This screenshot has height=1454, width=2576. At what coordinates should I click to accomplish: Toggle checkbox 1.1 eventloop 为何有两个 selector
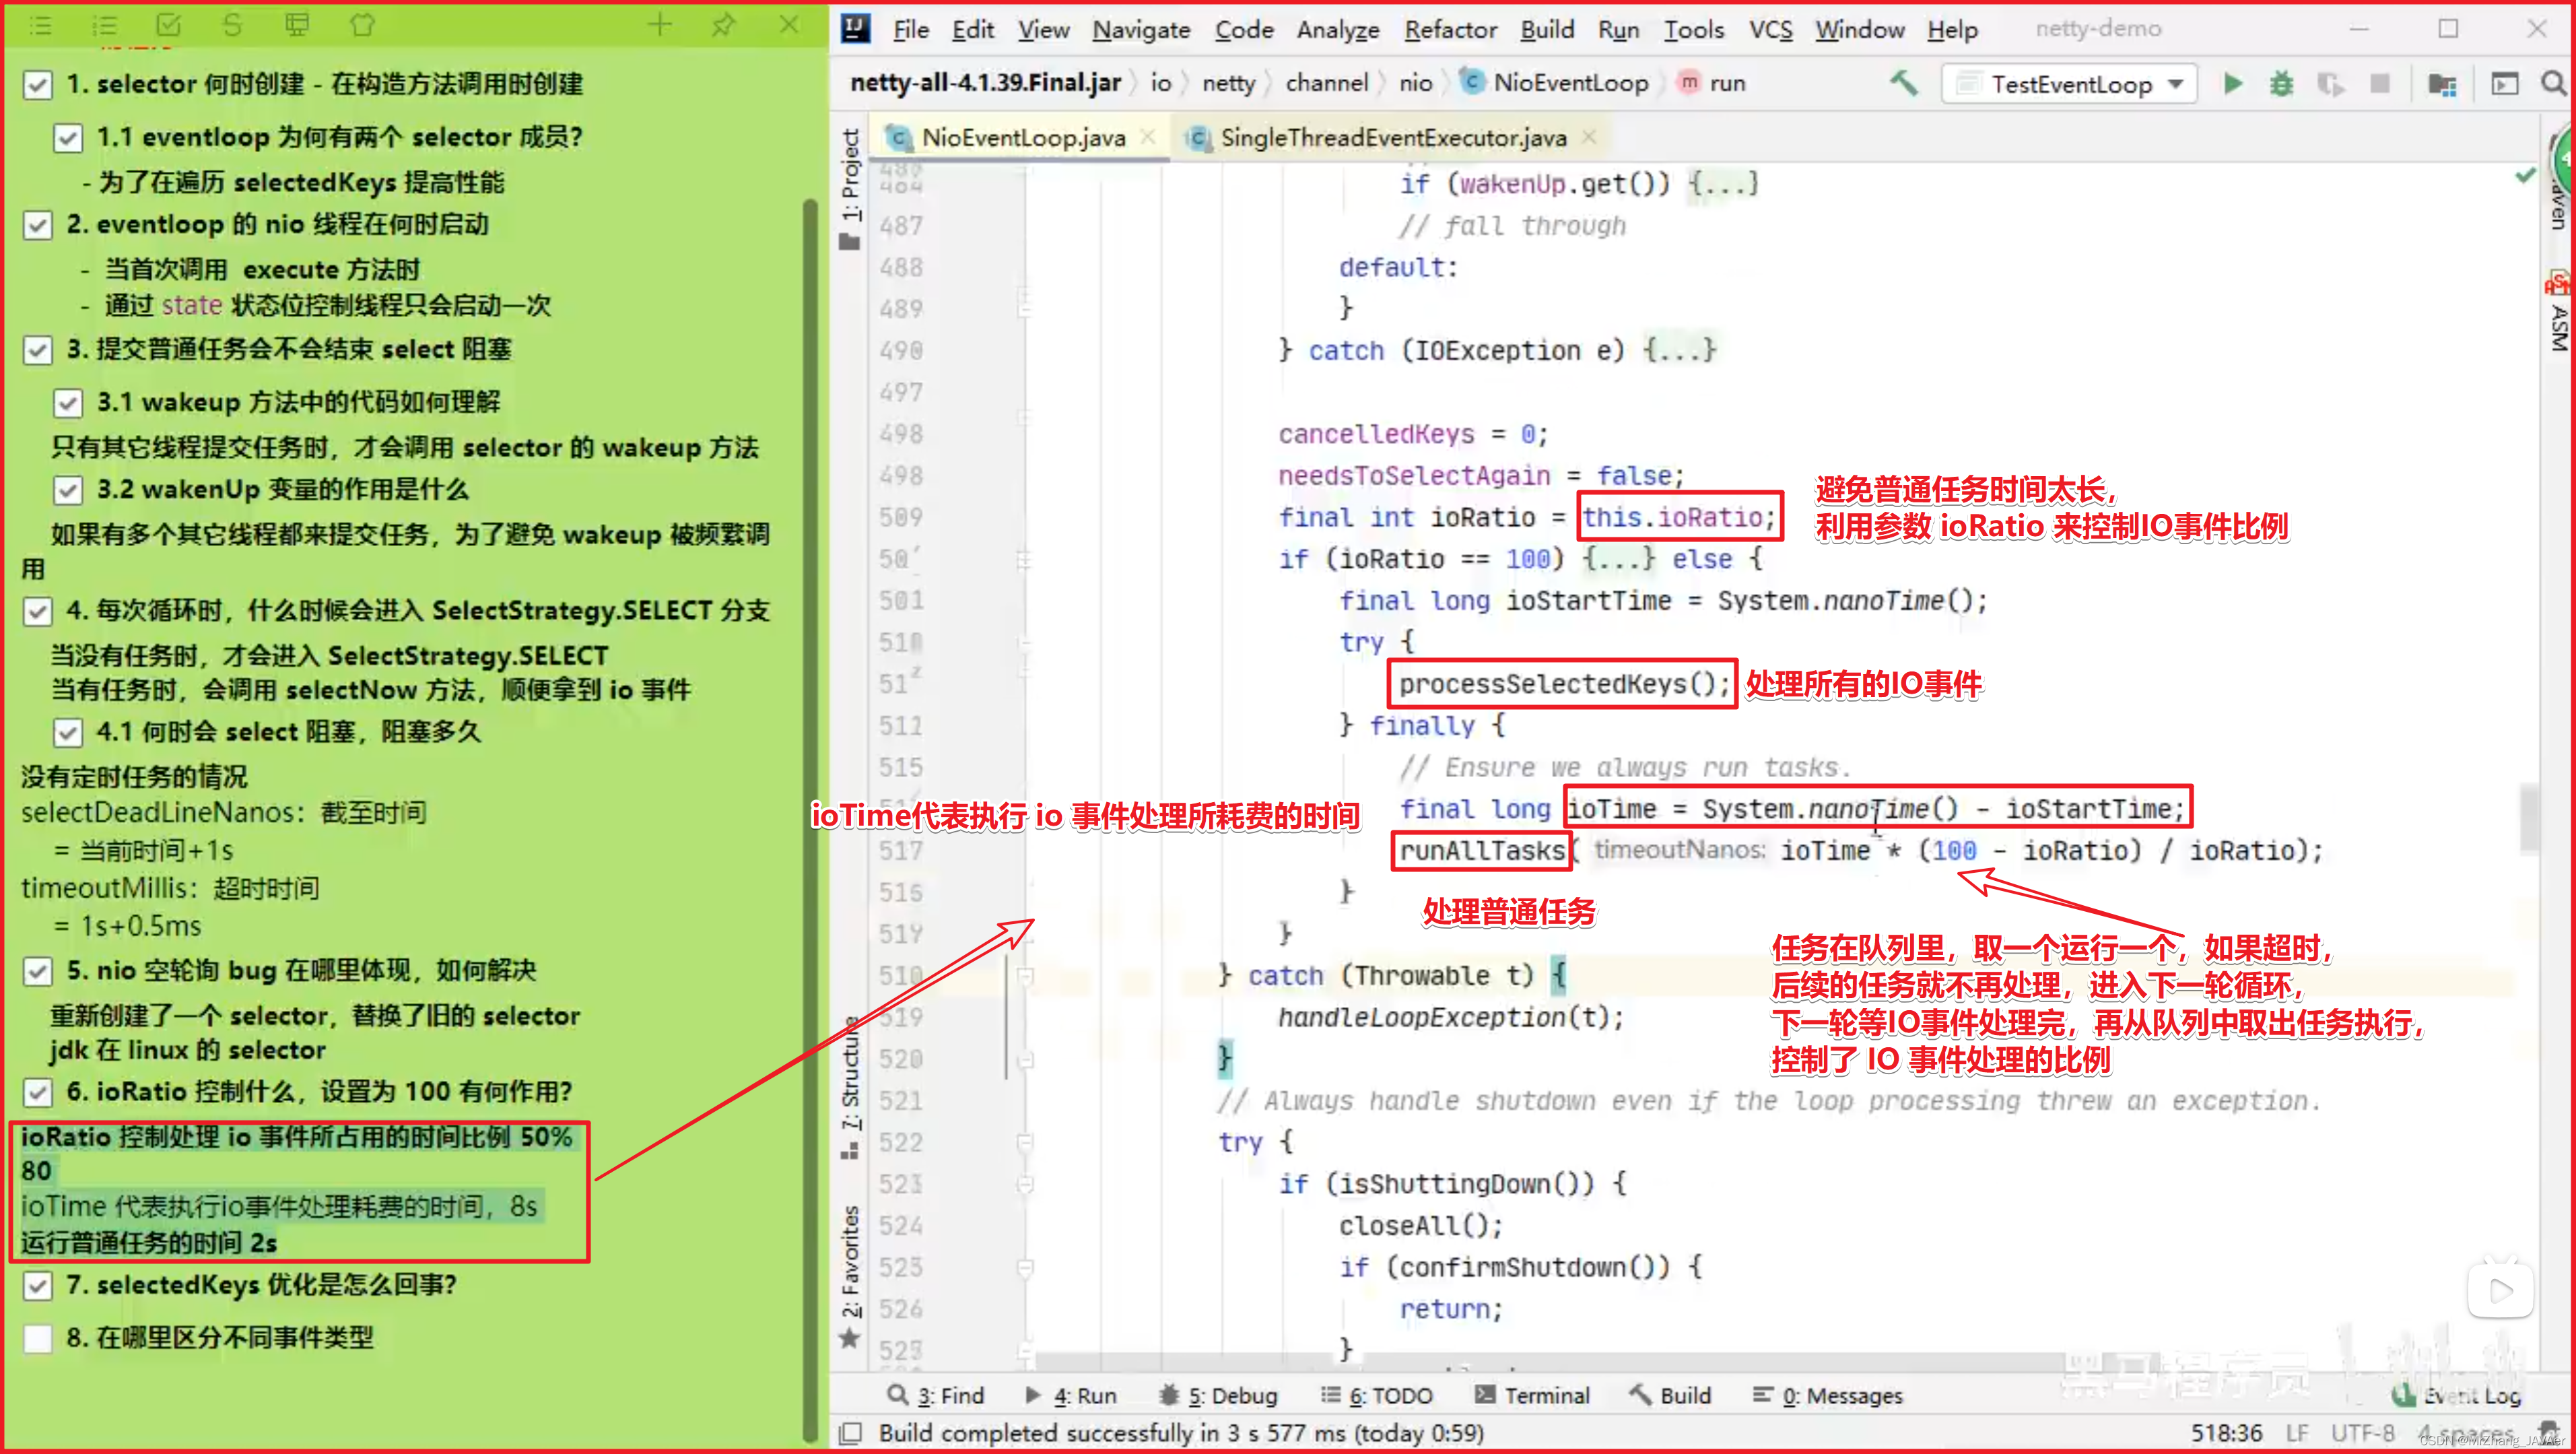(68, 137)
